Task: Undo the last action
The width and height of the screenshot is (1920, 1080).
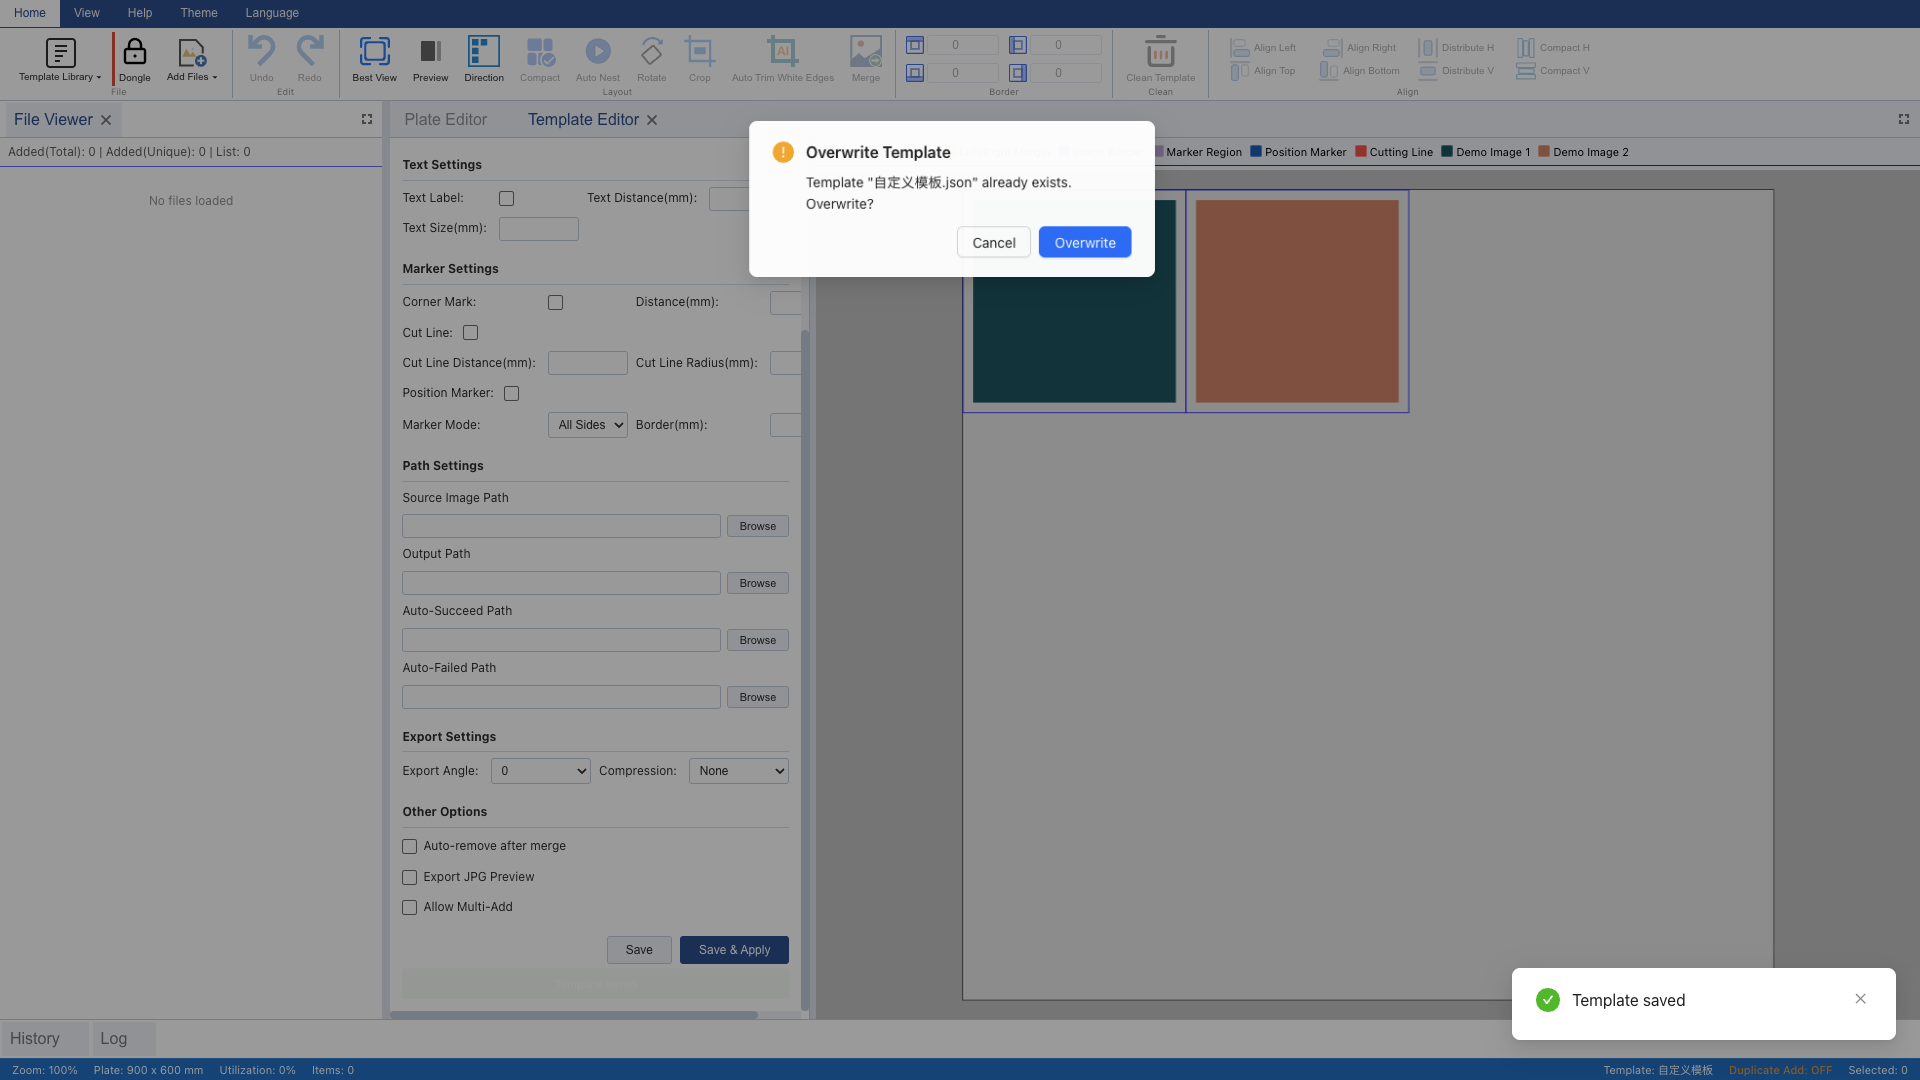Action: tap(261, 60)
